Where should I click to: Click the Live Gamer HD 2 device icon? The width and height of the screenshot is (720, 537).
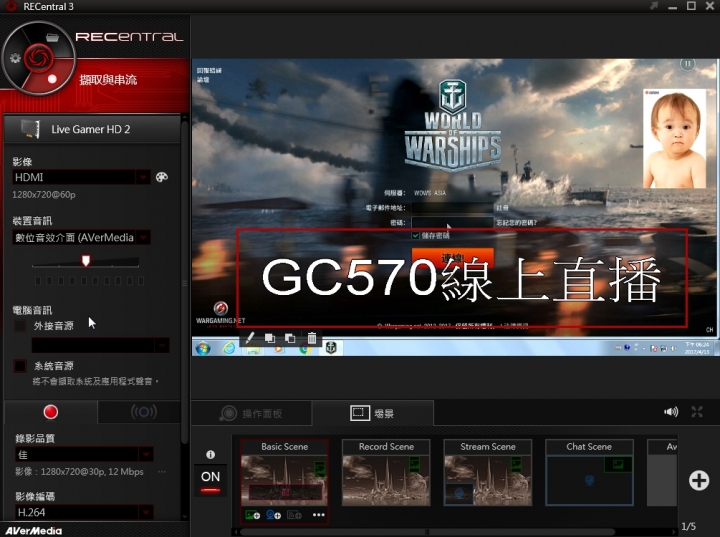31,129
